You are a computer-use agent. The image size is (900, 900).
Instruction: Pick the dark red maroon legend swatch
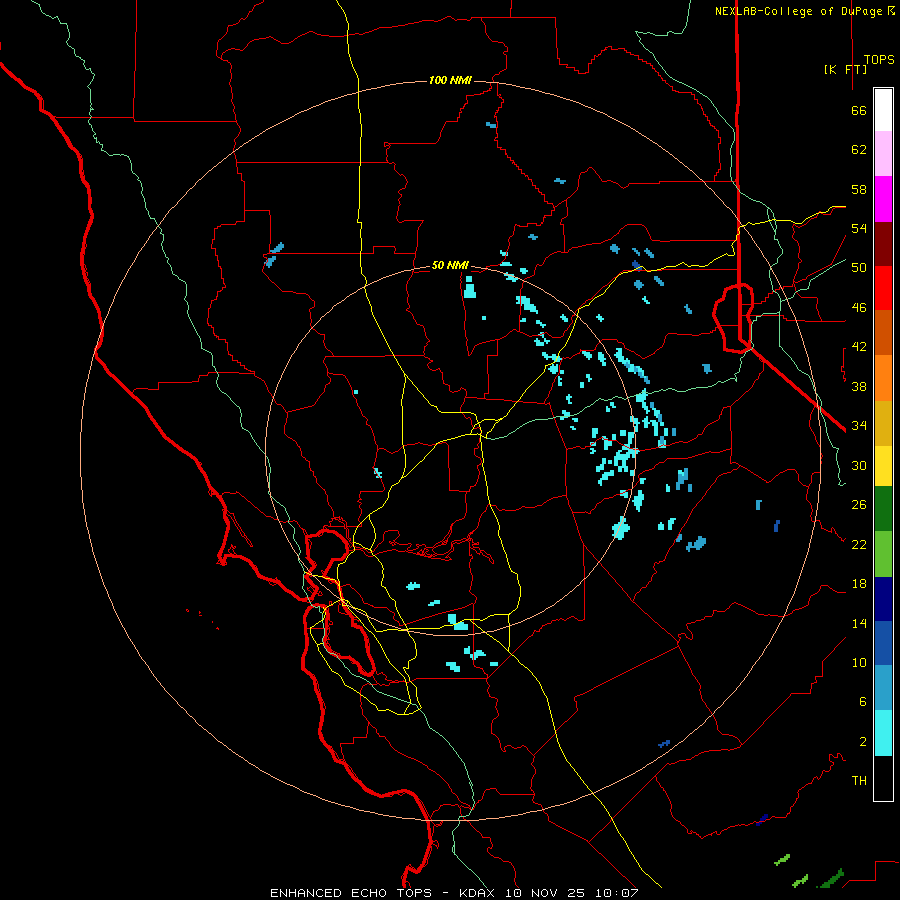tap(883, 244)
